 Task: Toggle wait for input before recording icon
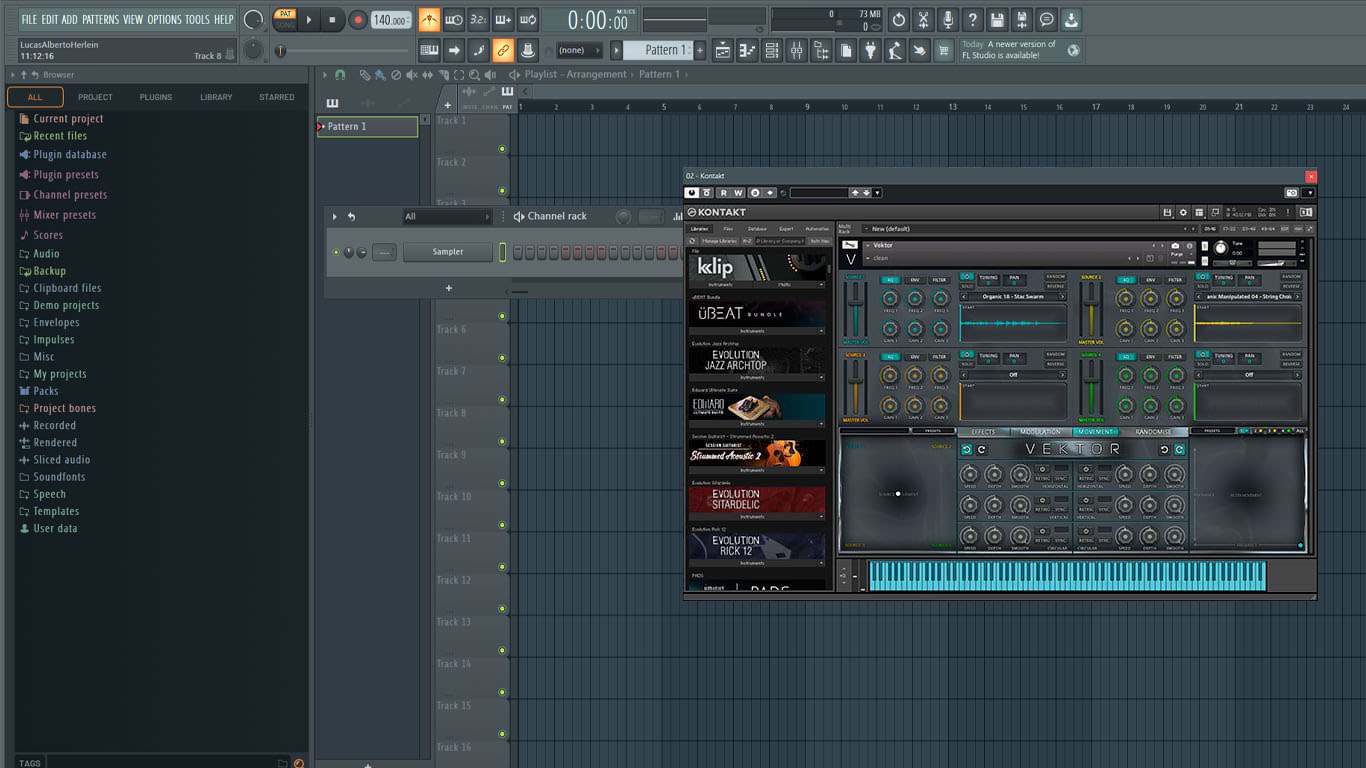454,19
